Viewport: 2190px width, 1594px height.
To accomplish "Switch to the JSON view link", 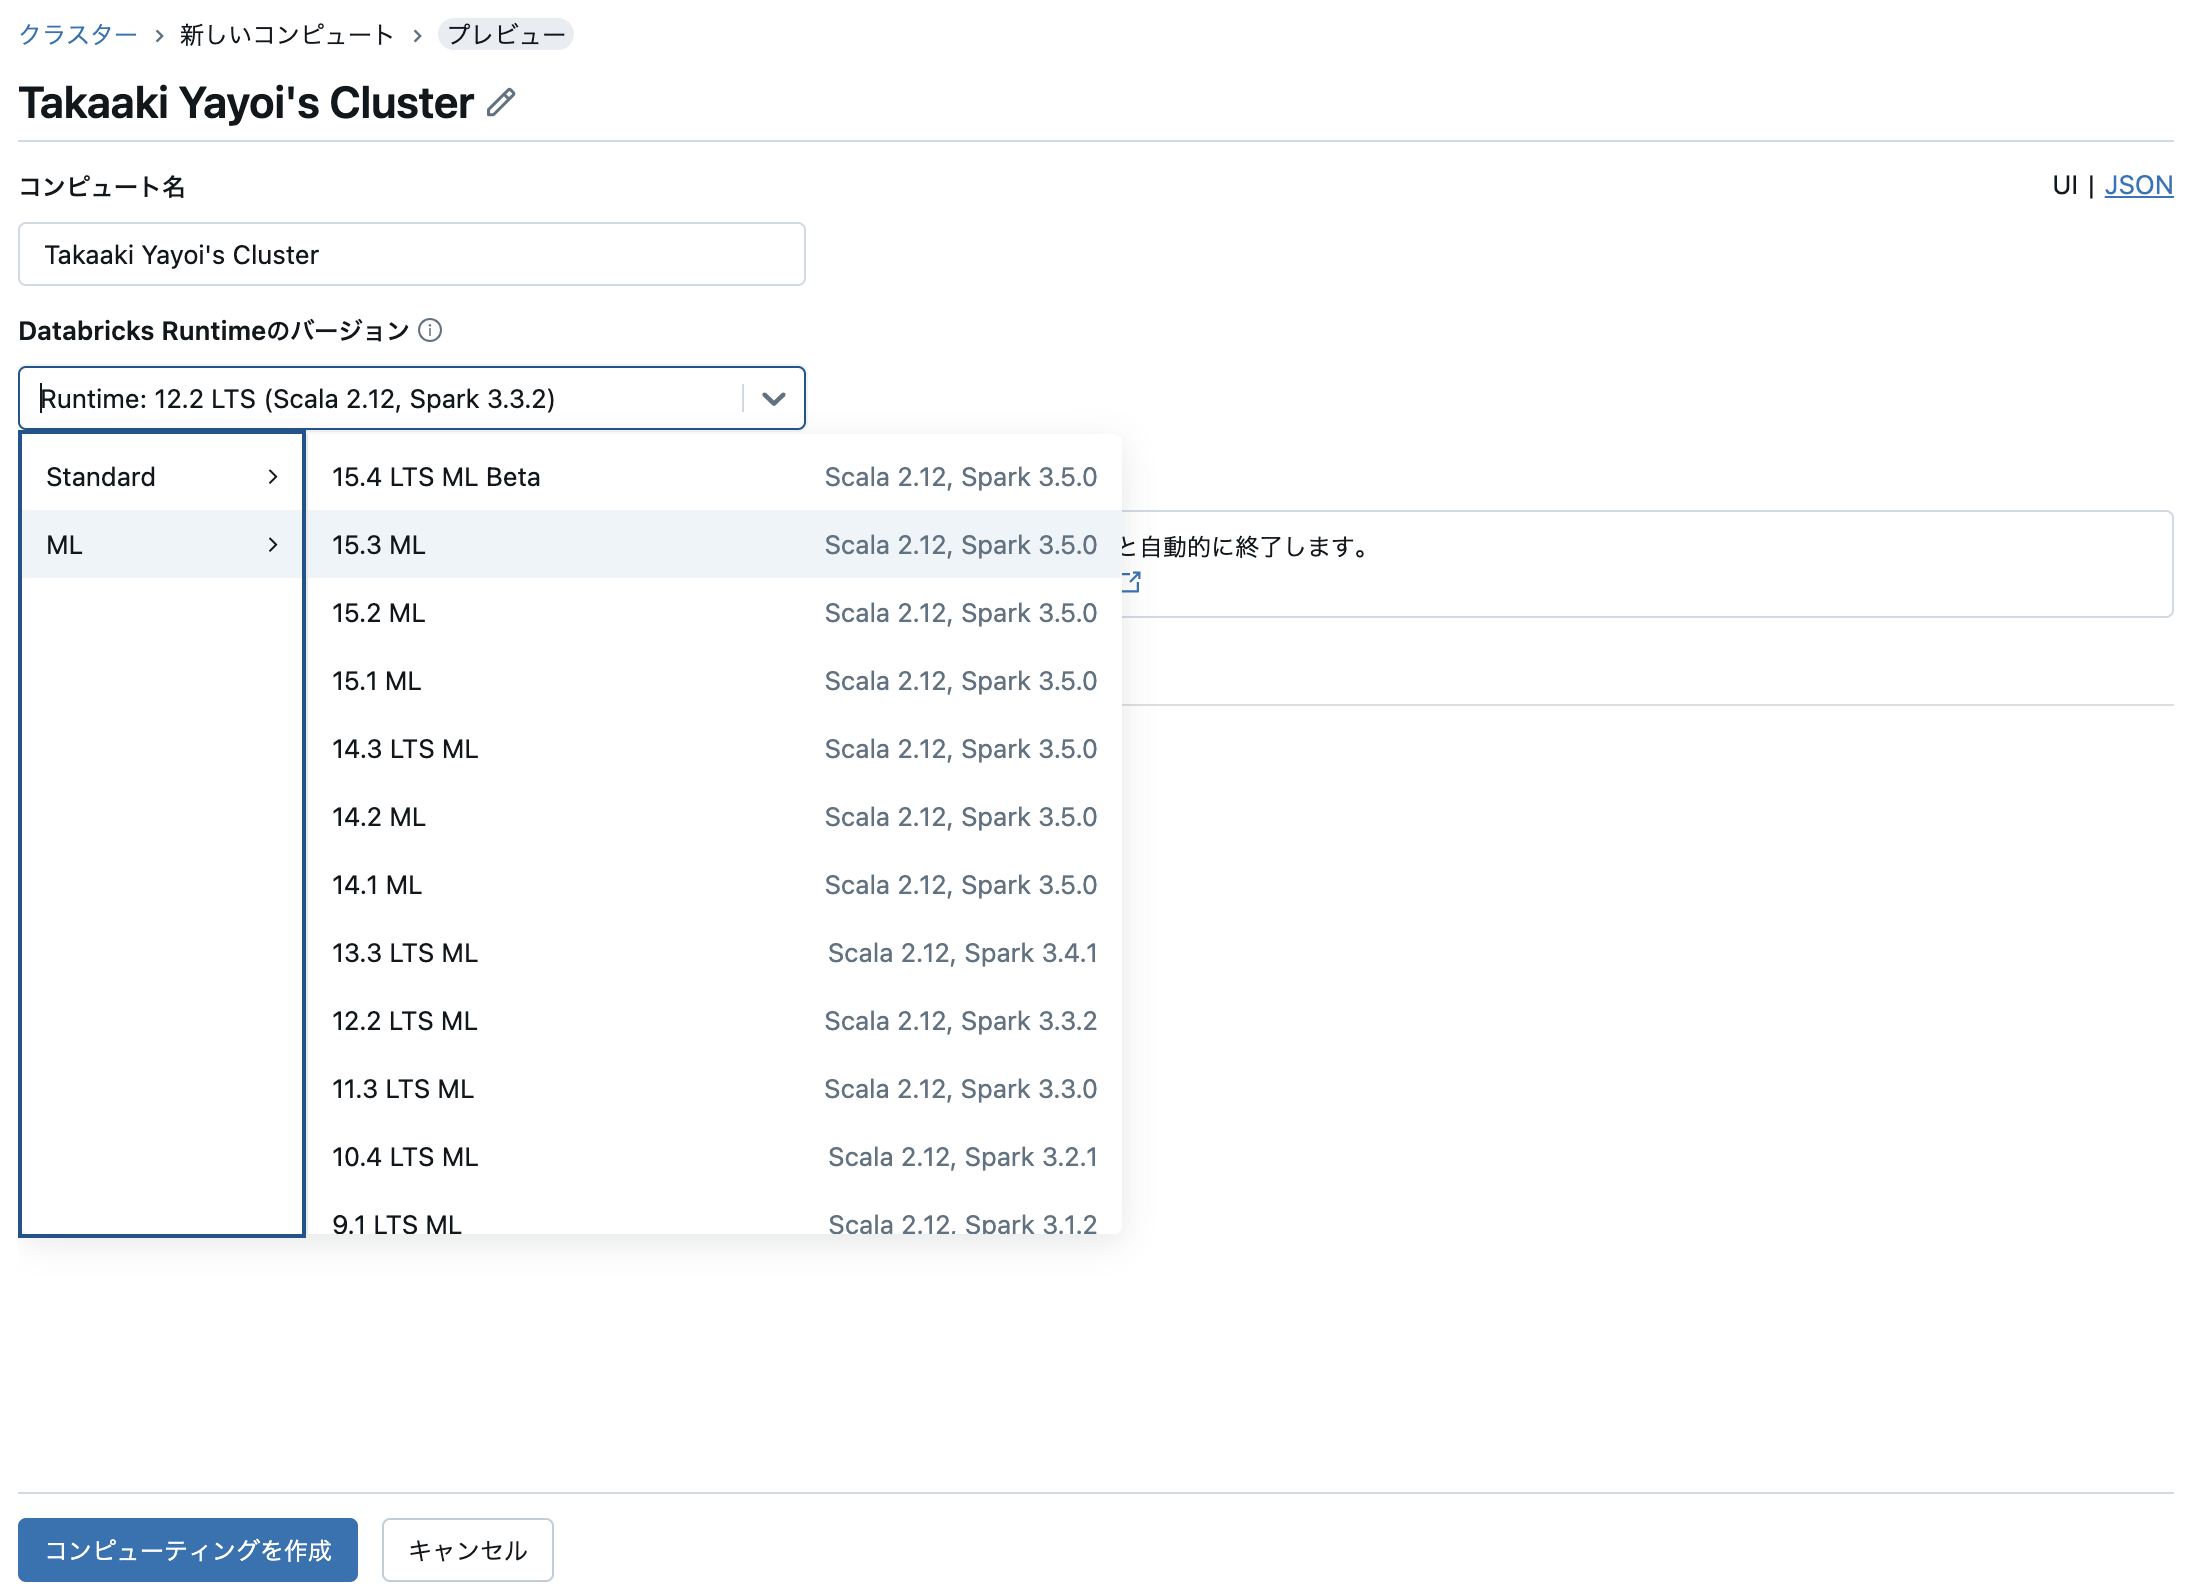I will coord(2138,185).
